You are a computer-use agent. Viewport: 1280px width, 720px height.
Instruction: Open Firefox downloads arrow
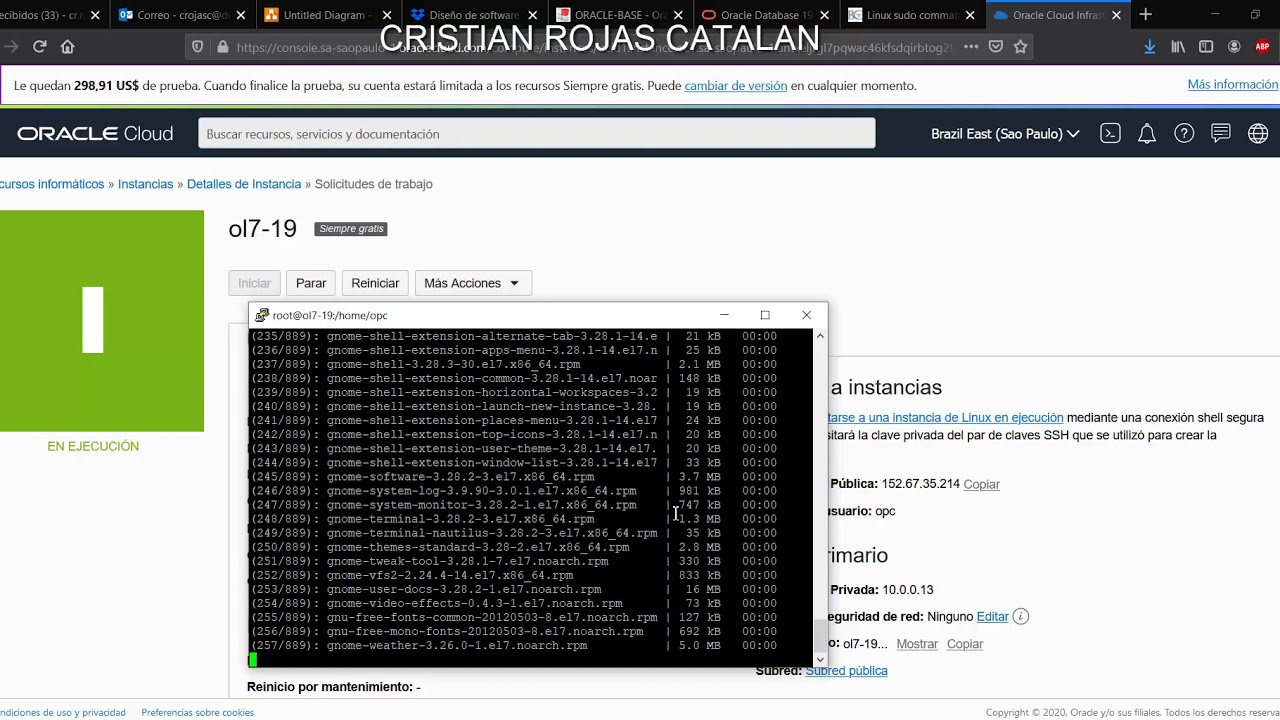pyautogui.click(x=1150, y=47)
